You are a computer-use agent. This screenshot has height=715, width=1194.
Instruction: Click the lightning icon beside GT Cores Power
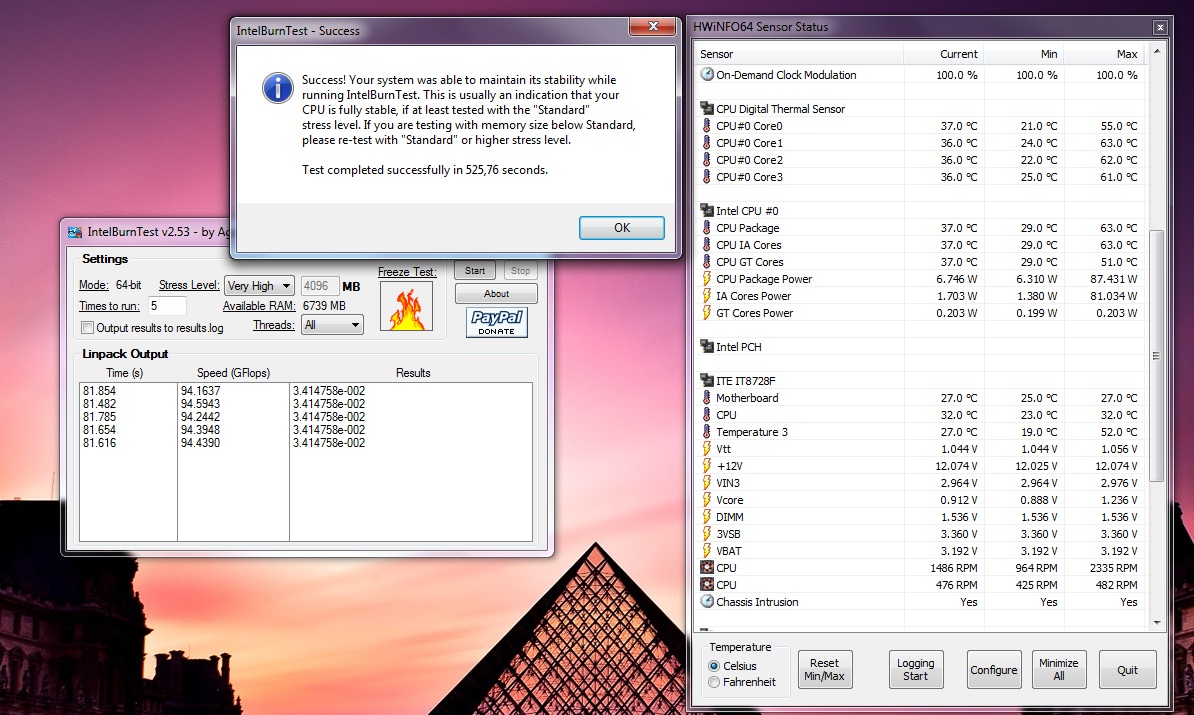pyautogui.click(x=707, y=313)
